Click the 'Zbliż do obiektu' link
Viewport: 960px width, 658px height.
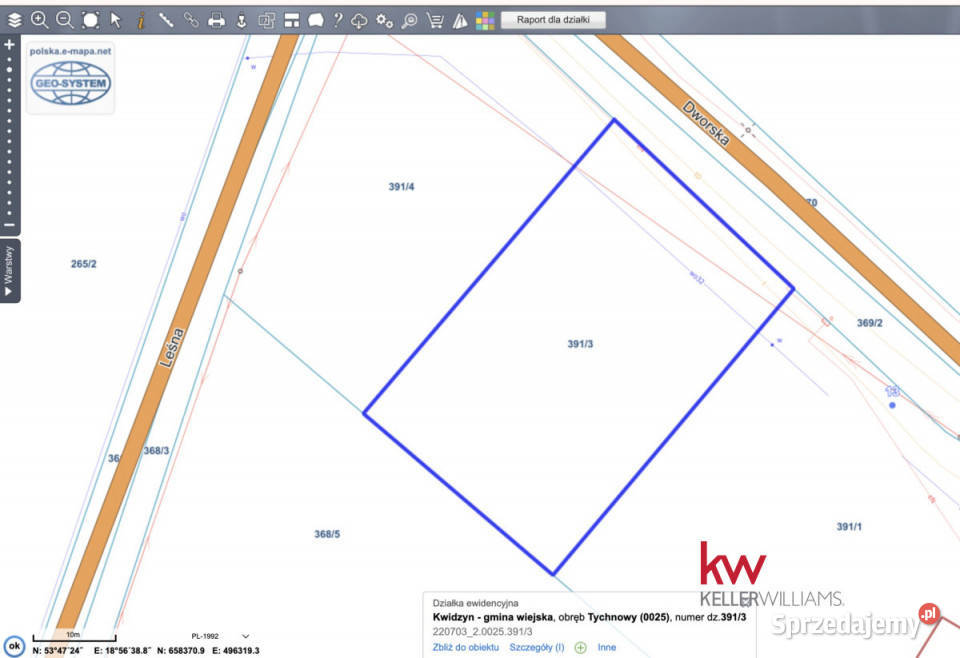(465, 647)
